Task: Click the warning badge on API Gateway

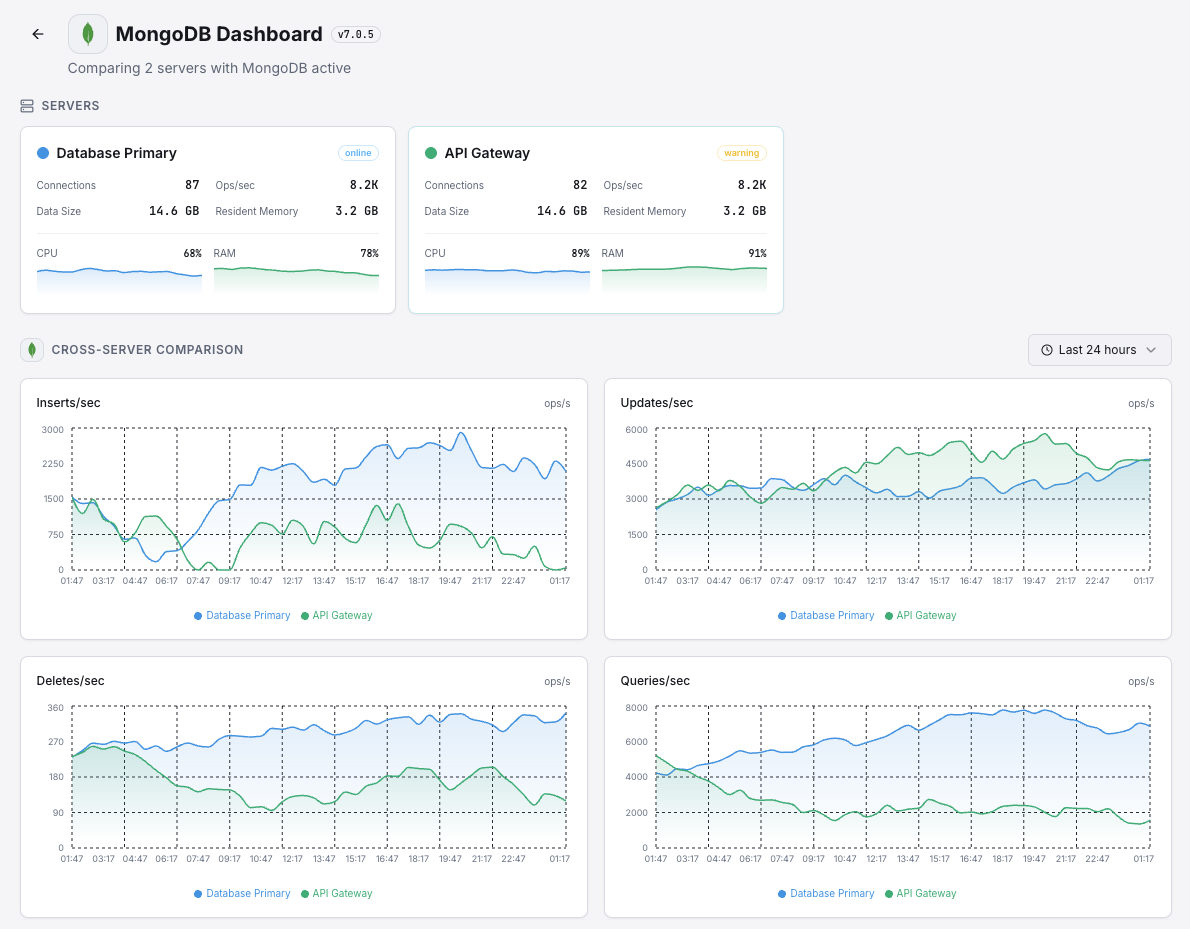Action: tap(741, 153)
